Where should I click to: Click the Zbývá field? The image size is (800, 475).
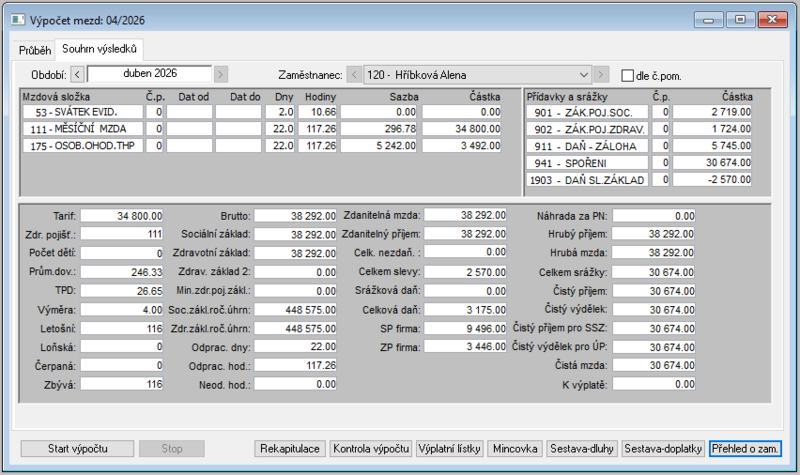click(x=122, y=384)
